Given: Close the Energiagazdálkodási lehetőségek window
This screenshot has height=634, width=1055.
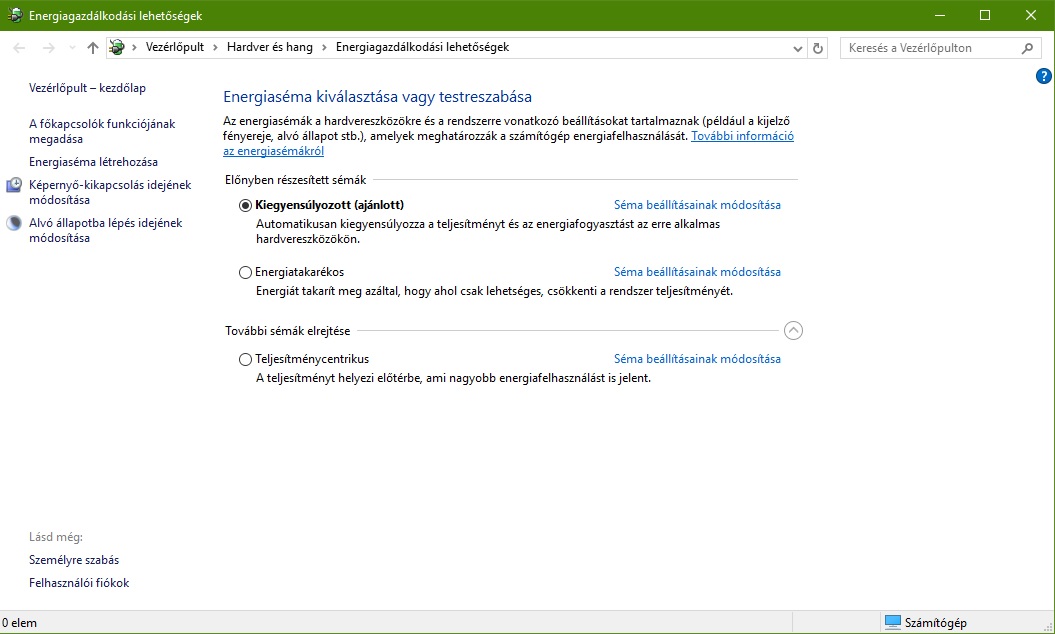Looking at the screenshot, I should (1031, 15).
